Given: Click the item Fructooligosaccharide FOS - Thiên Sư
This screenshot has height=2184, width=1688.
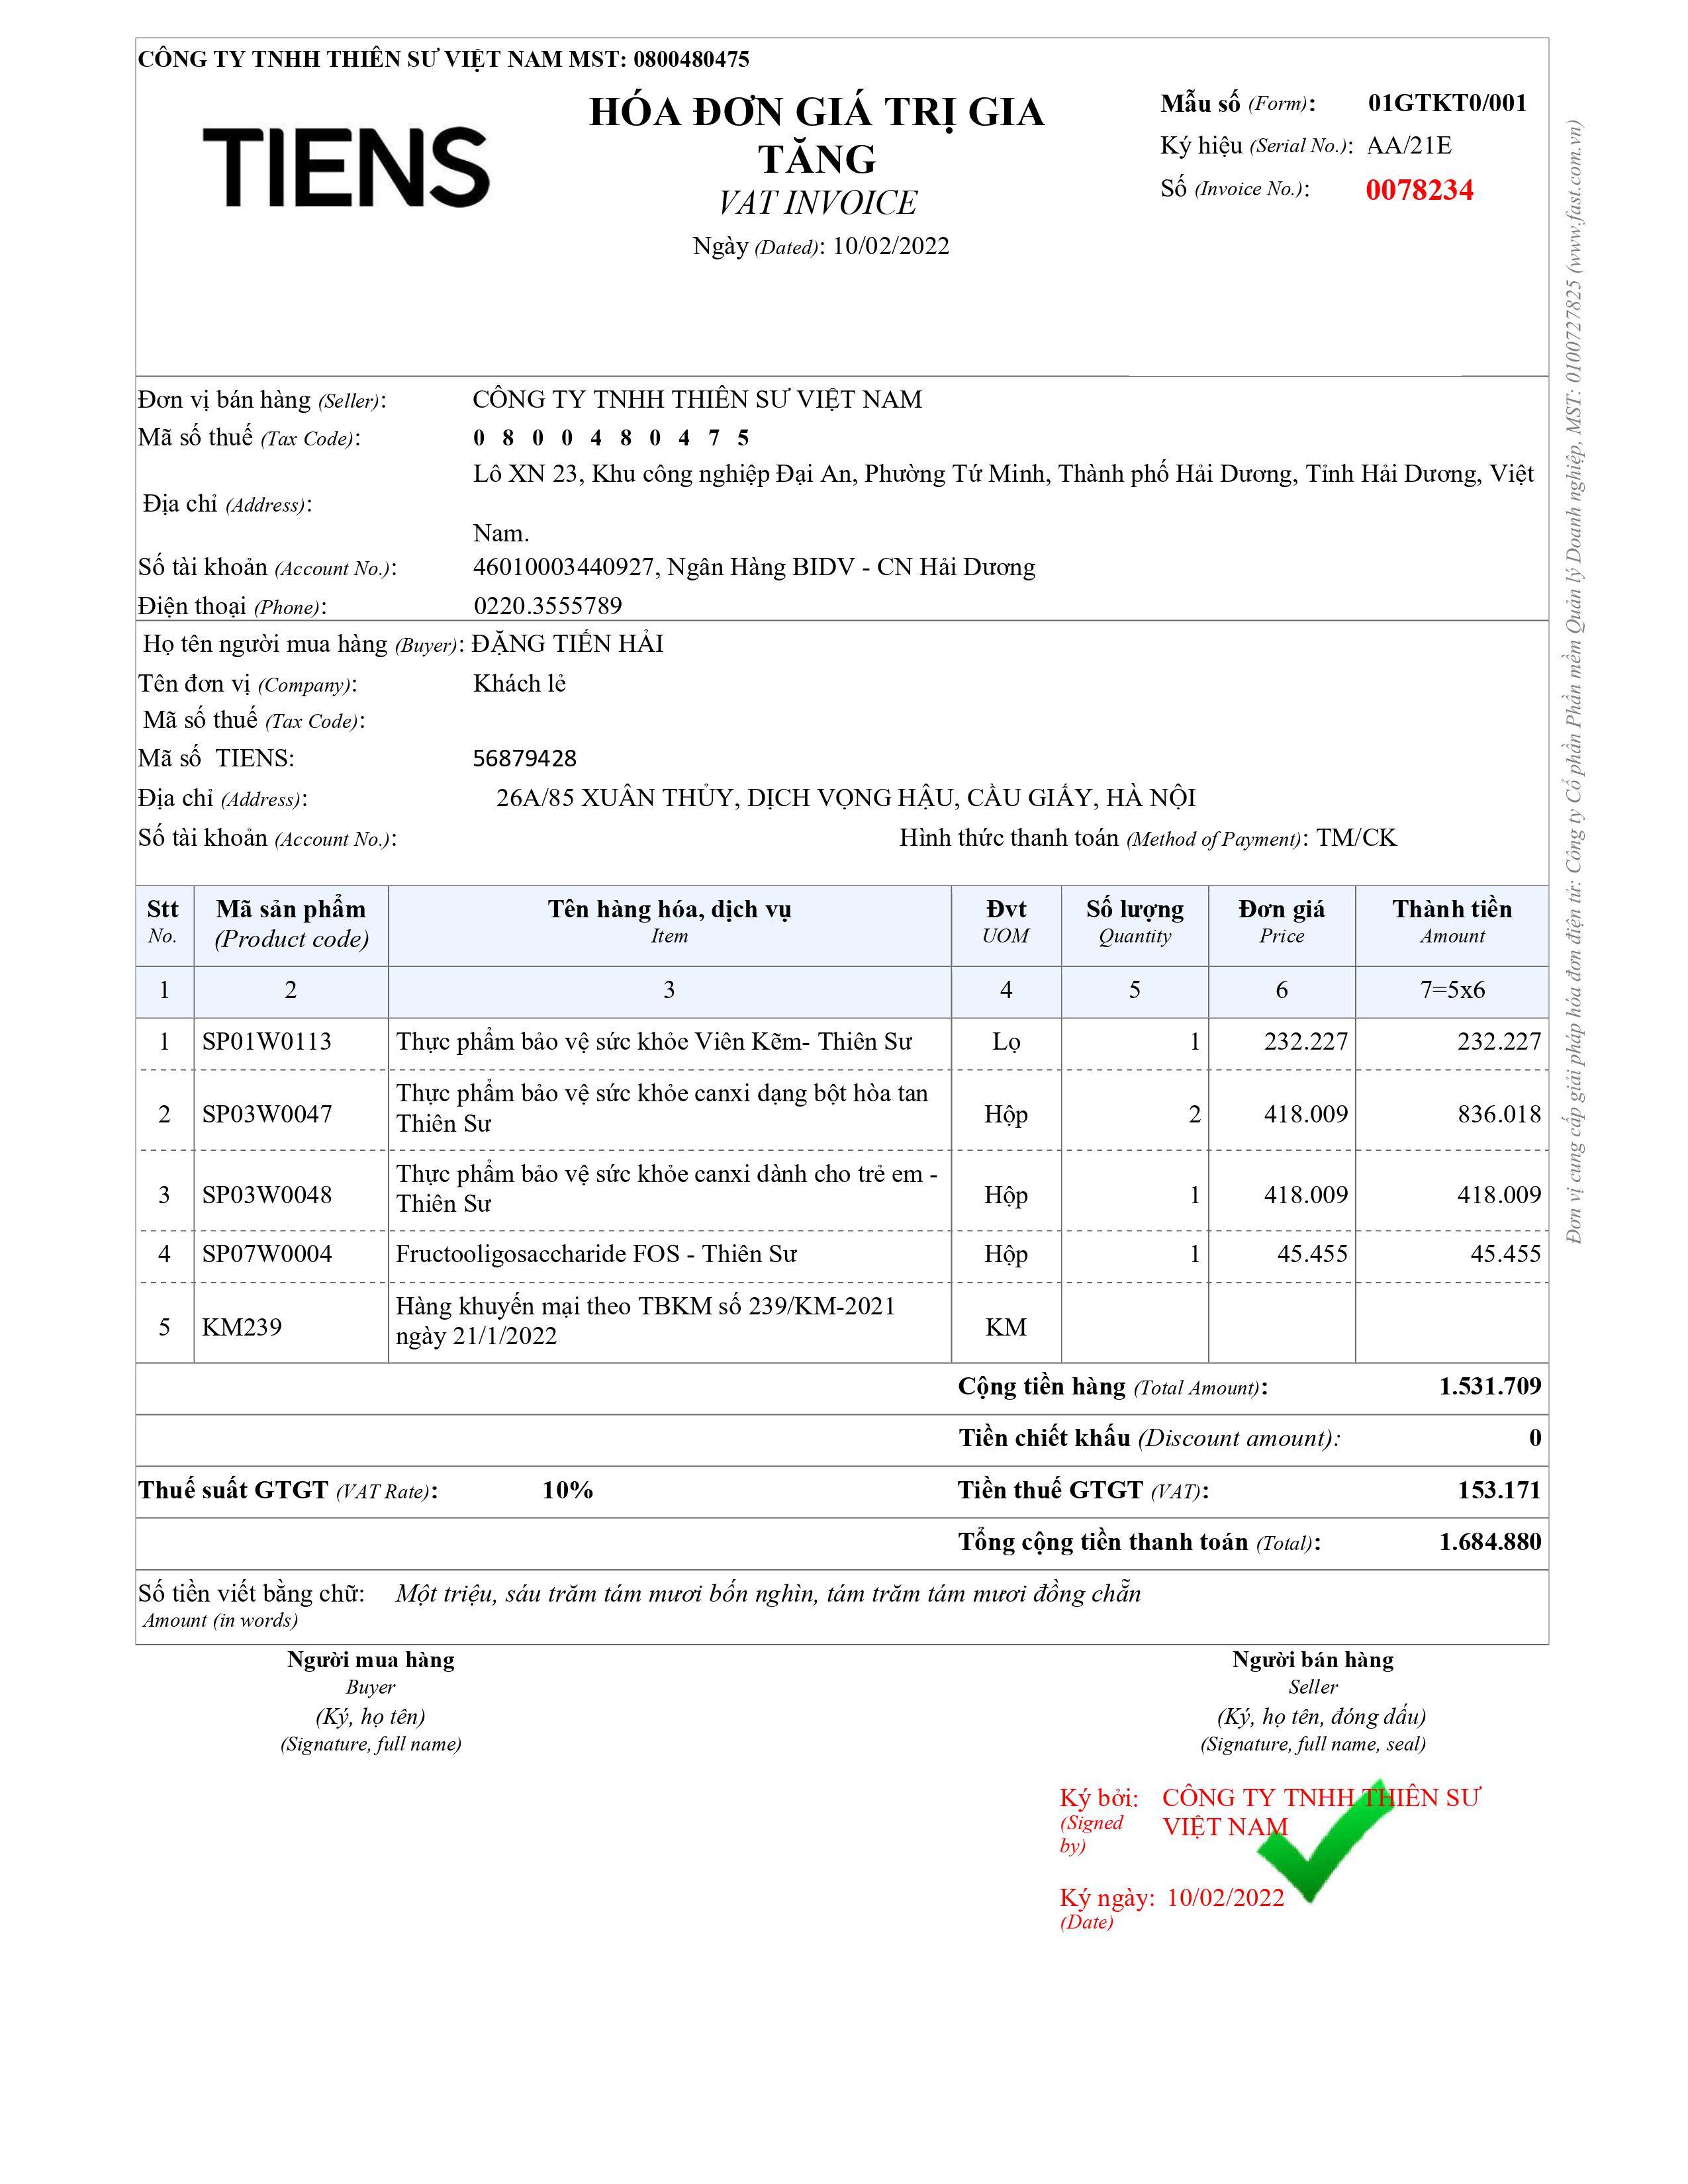Looking at the screenshot, I should tap(596, 1254).
